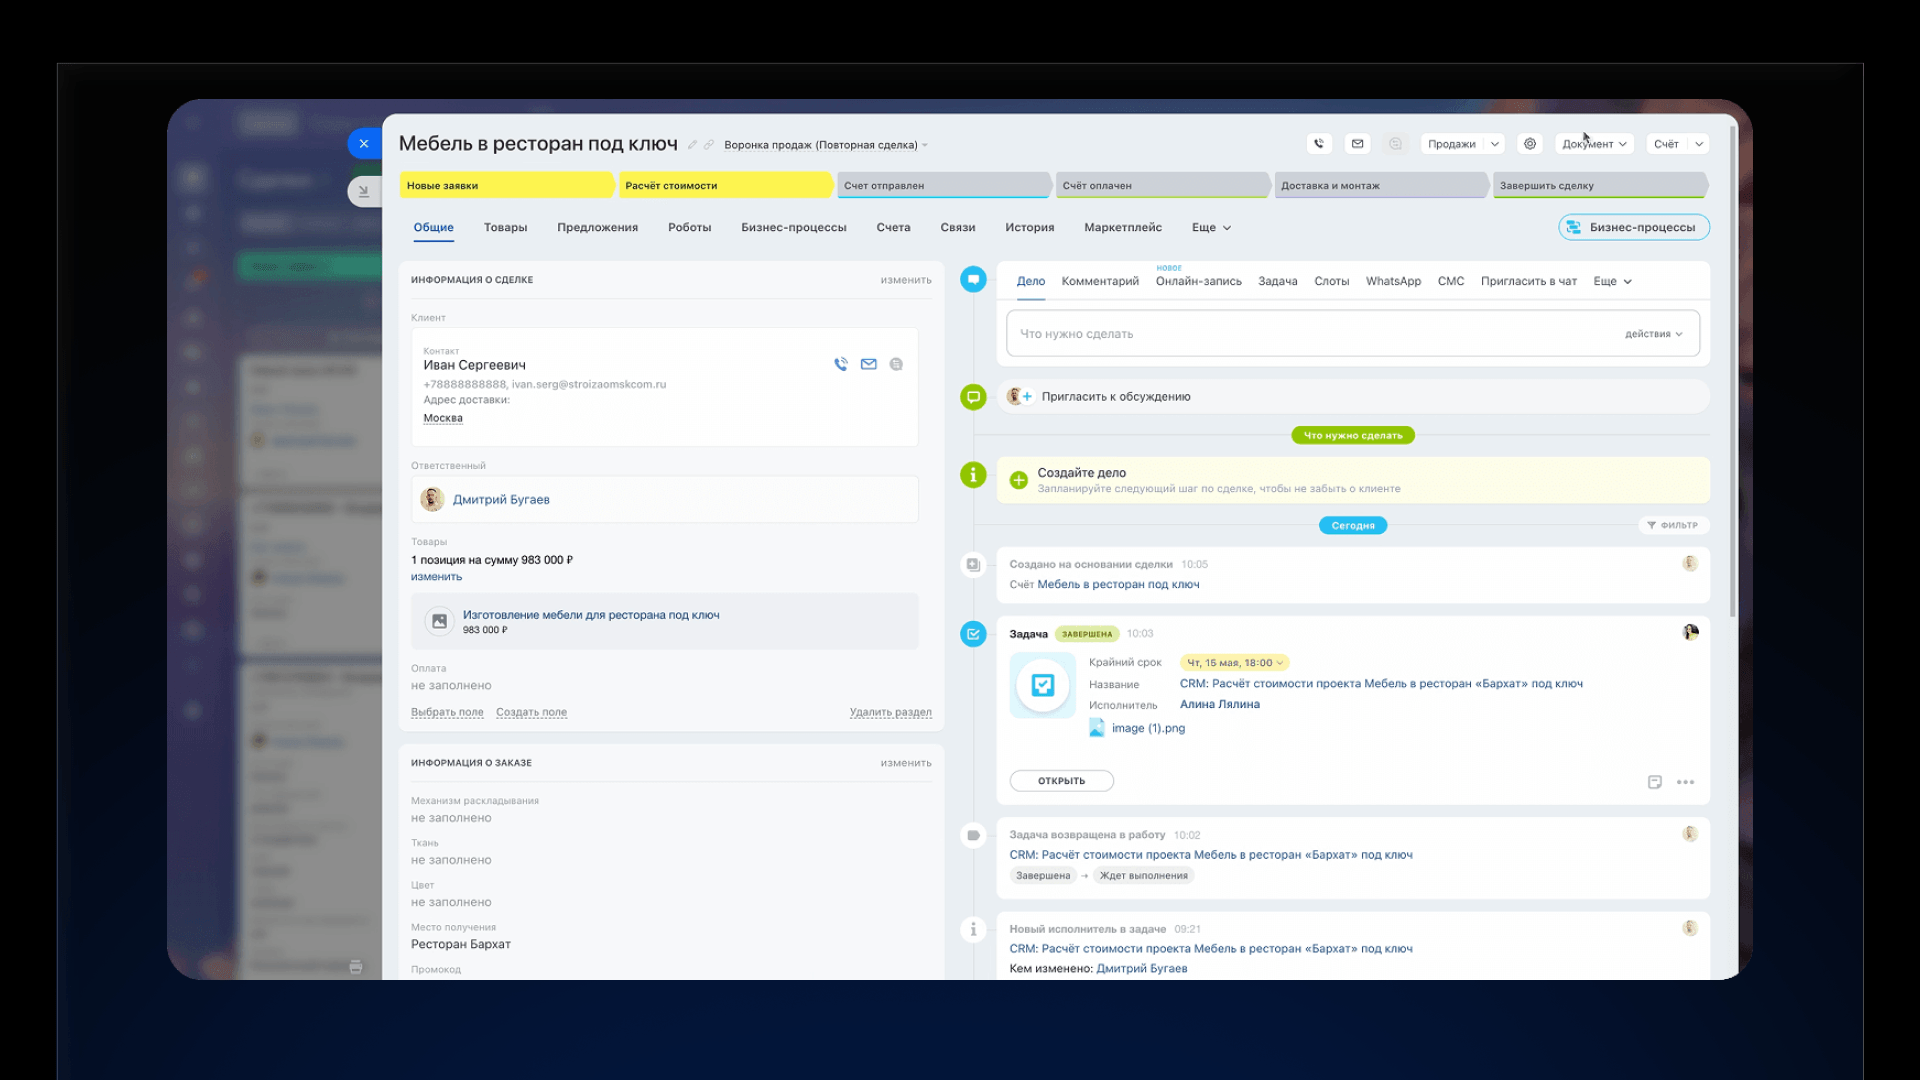Switch to Предложения tab

597,228
